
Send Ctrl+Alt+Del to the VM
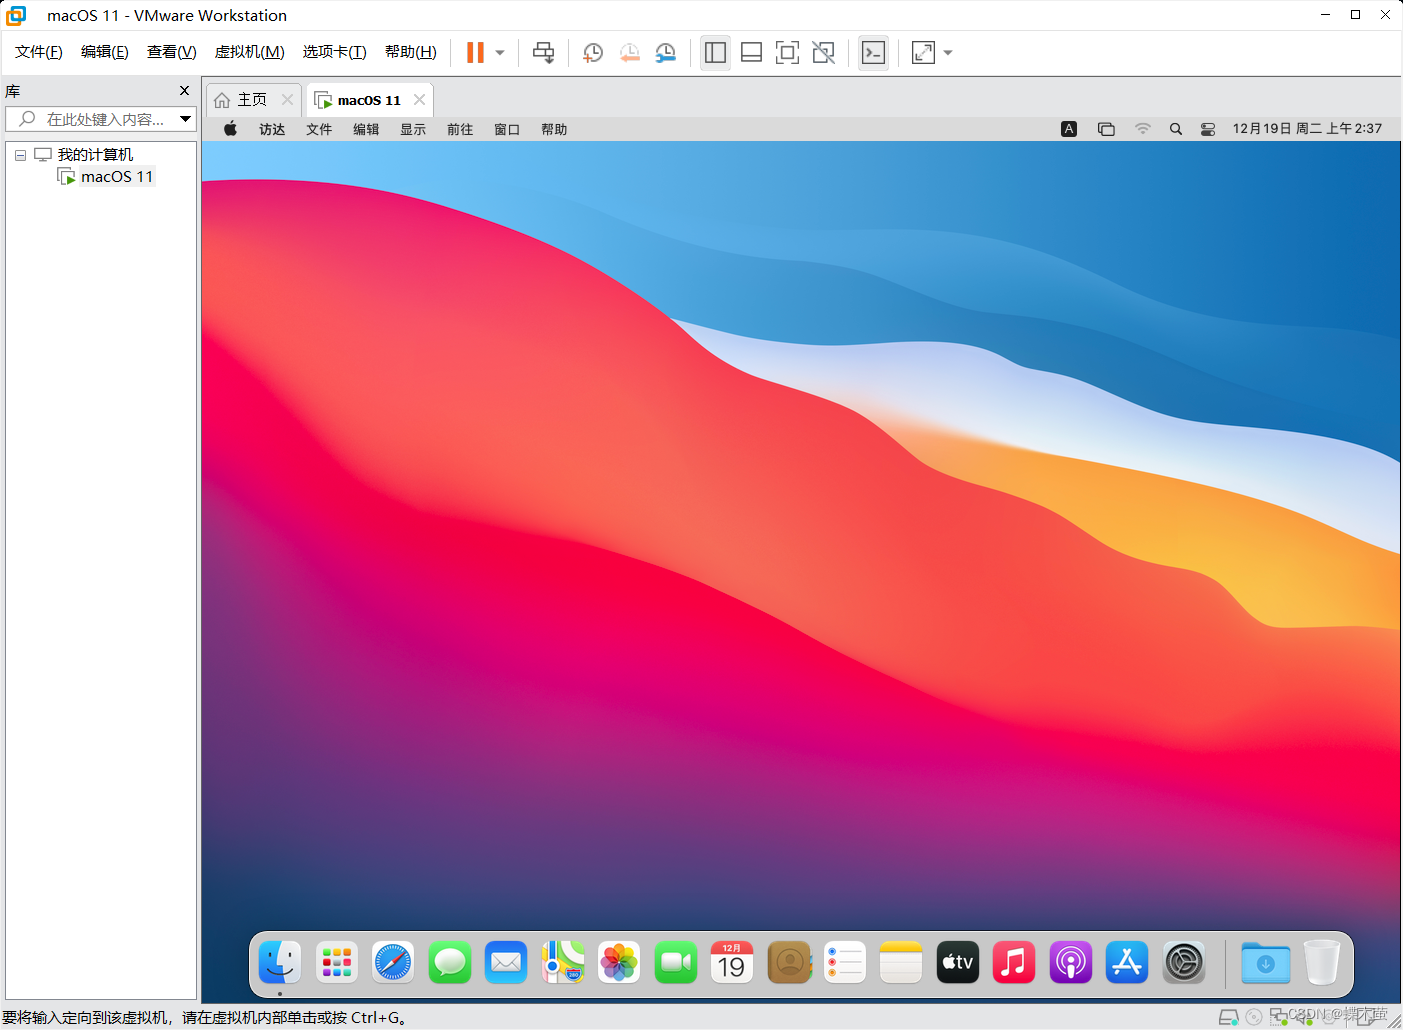pos(544,53)
